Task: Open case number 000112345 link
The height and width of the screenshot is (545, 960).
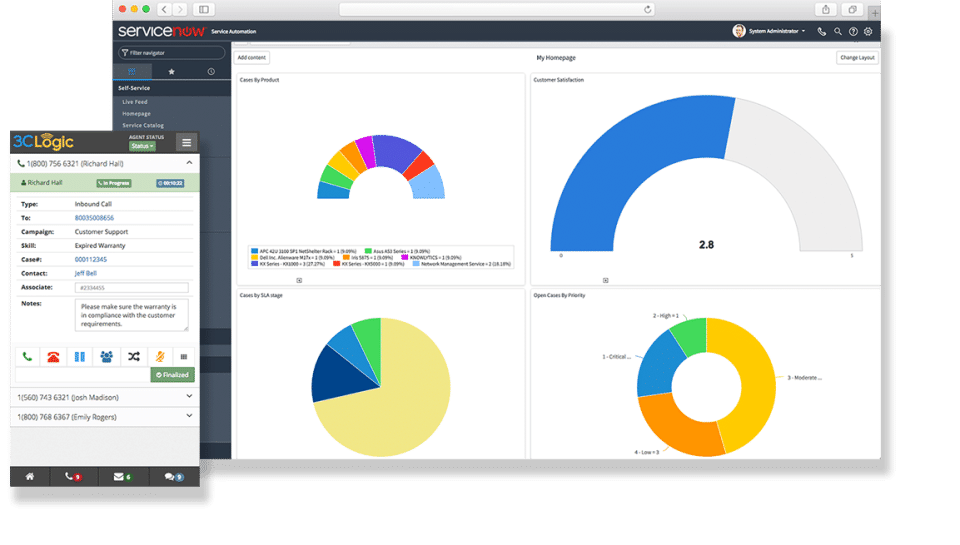Action: click(x=91, y=259)
